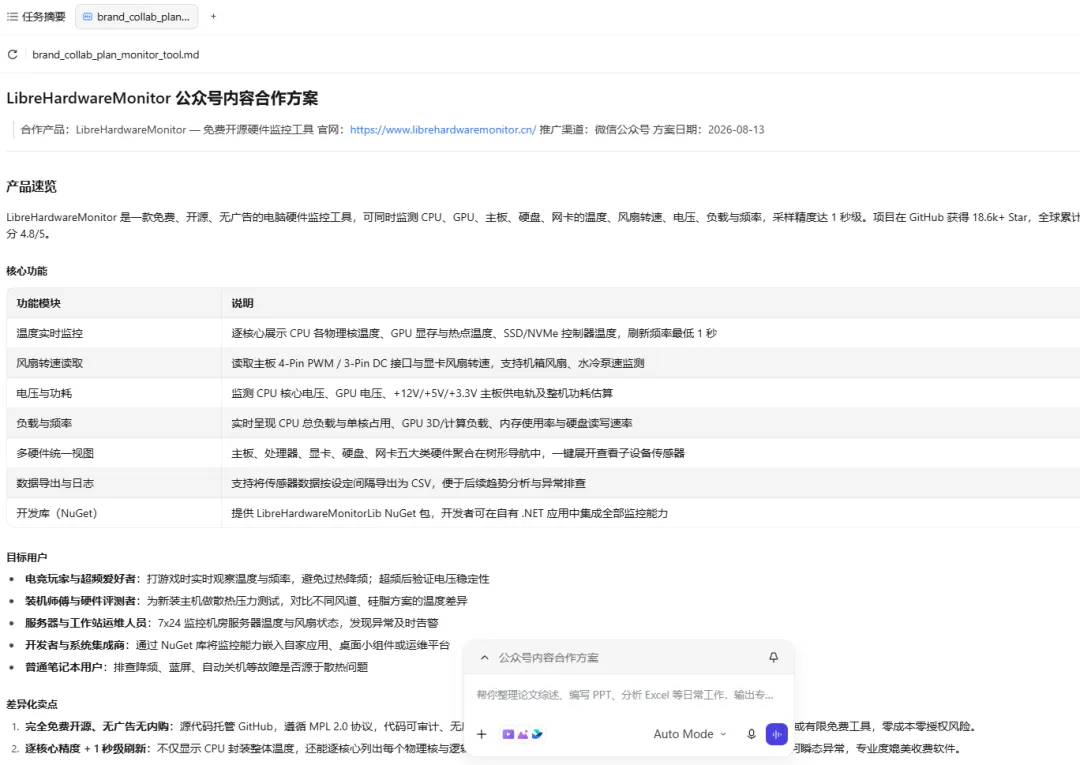Click the document title LibreHardwareMonitor 公众号内容合作方案
The height and width of the screenshot is (765, 1080).
point(162,98)
